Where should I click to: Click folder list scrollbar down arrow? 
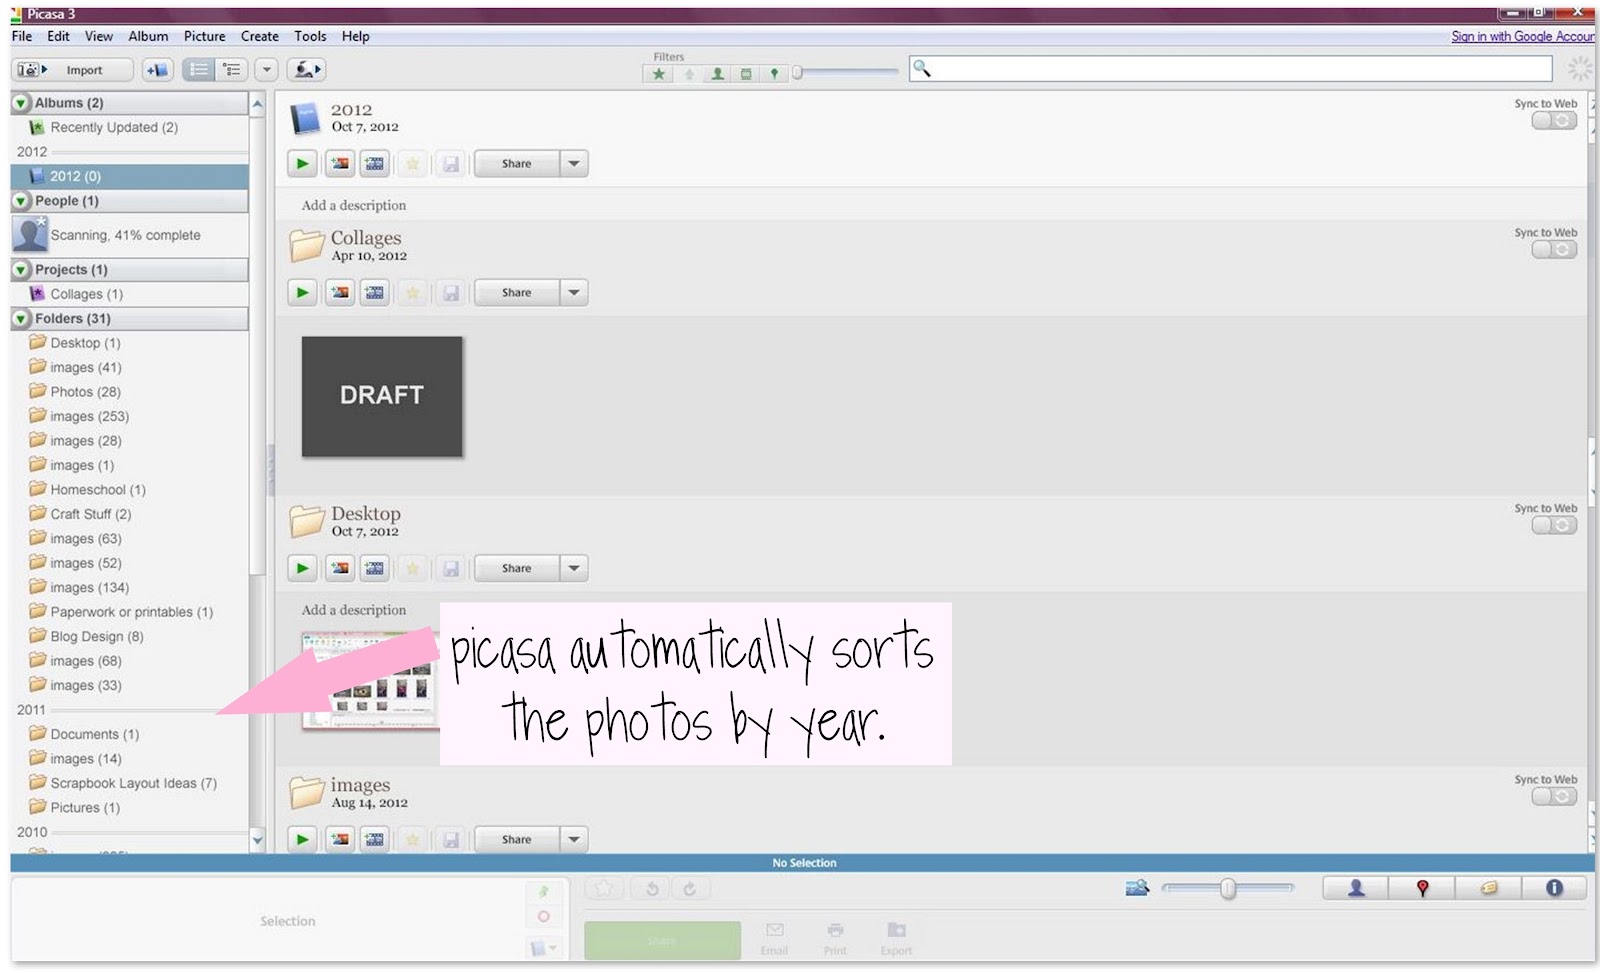[x=257, y=841]
